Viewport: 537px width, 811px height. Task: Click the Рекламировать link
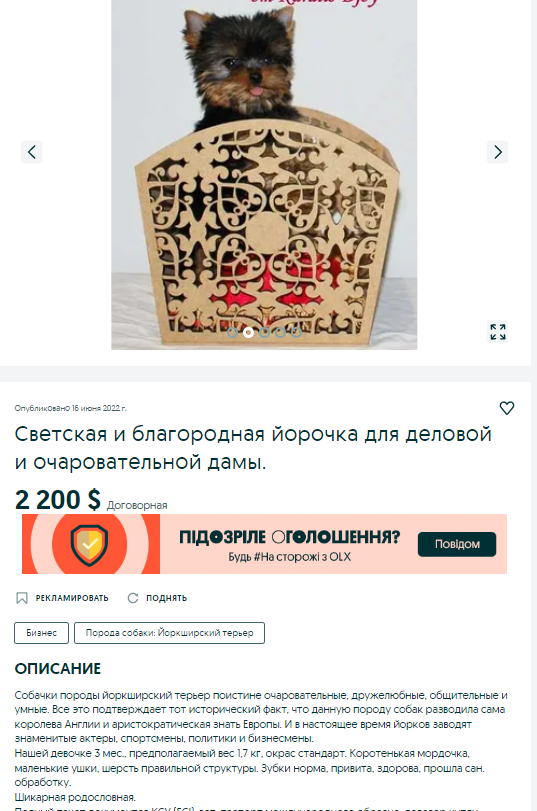72,598
